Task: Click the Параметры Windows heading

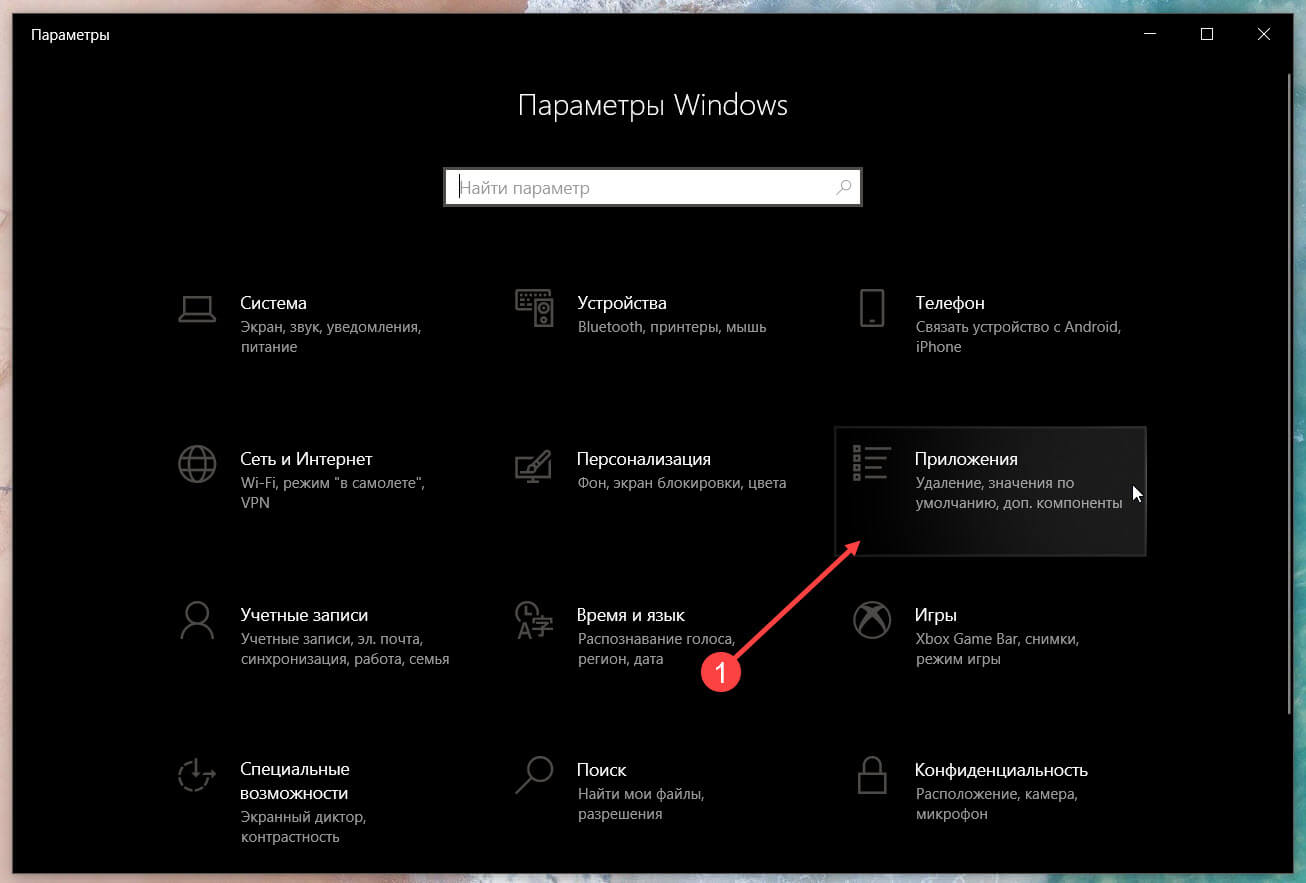Action: point(653,105)
